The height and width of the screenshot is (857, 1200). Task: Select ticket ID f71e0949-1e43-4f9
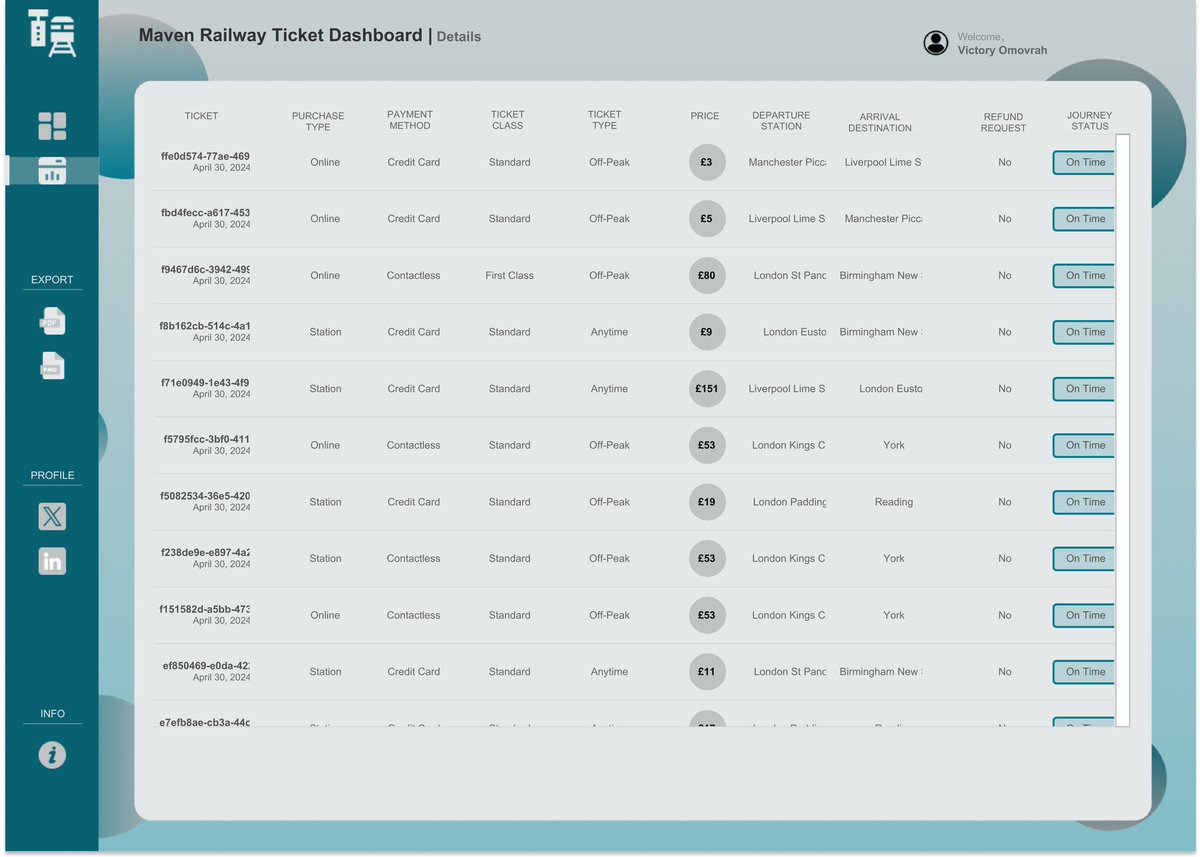point(205,383)
